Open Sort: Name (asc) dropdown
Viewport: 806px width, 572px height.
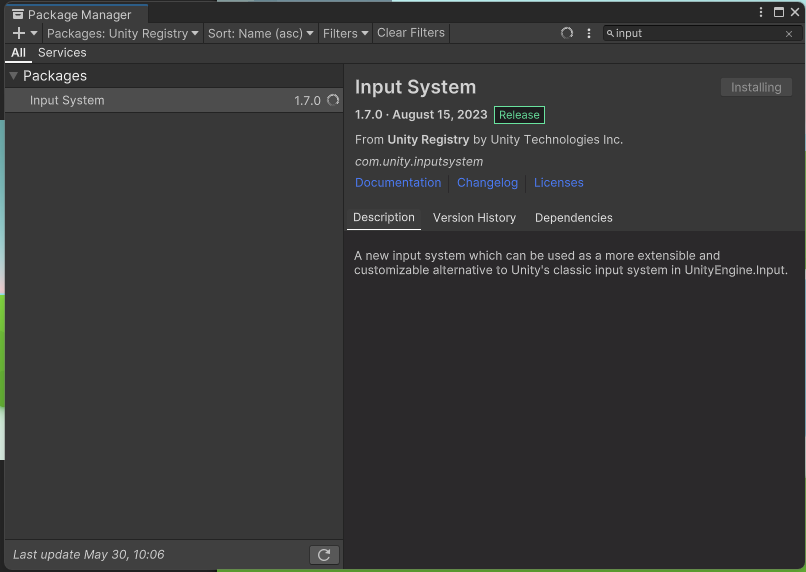[261, 33]
